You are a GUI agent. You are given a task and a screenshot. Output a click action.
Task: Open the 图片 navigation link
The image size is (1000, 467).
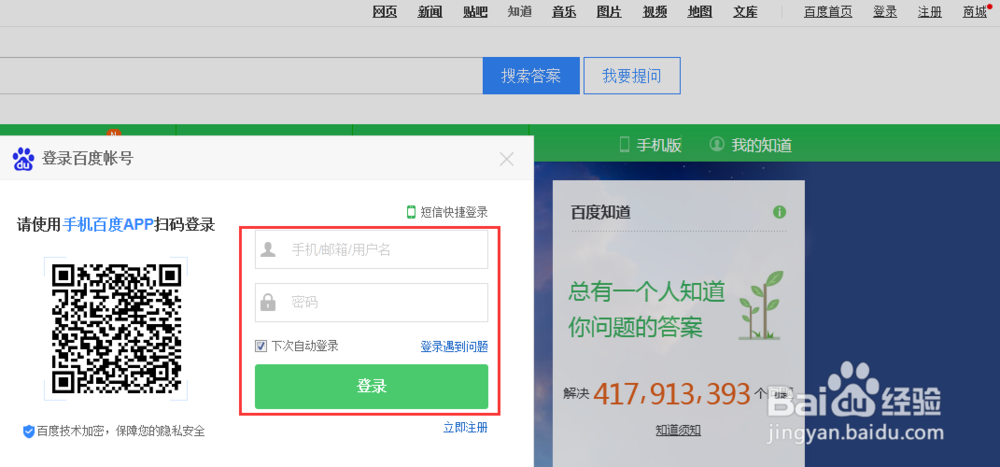click(610, 11)
